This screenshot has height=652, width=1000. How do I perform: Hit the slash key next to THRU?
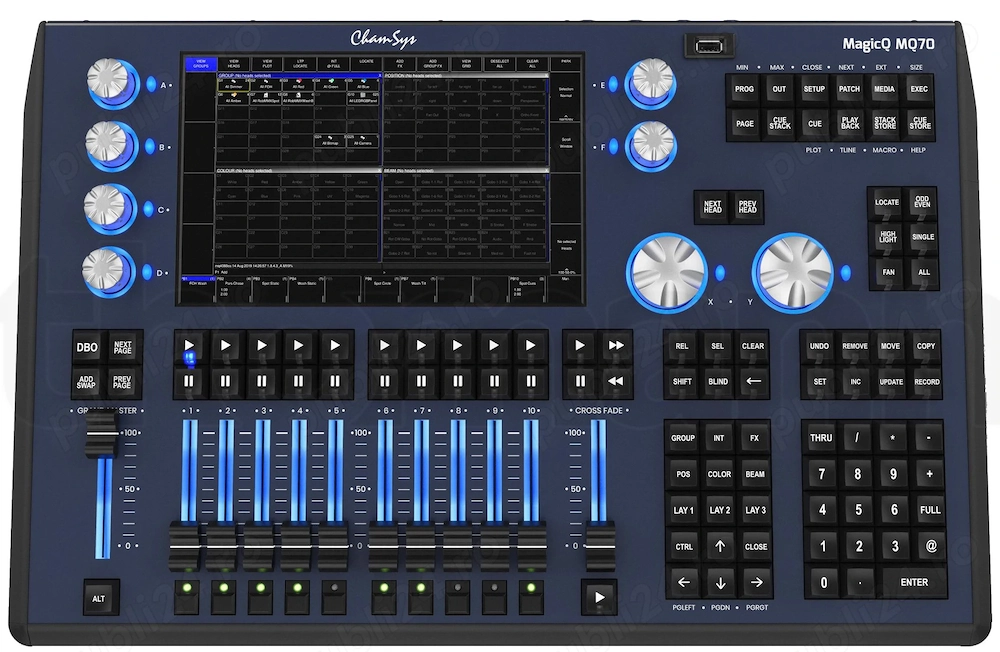coord(857,438)
